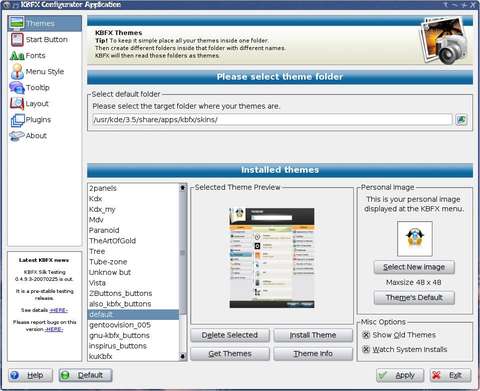Open the Start Button icon section
The height and width of the screenshot is (391, 480).
[x=17, y=39]
